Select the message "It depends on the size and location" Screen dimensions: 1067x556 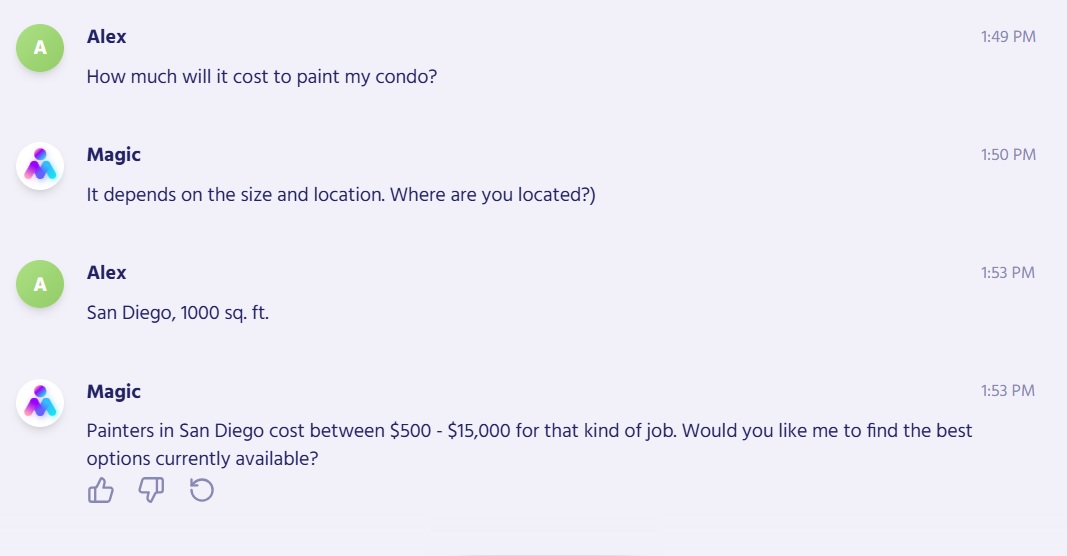(x=340, y=194)
